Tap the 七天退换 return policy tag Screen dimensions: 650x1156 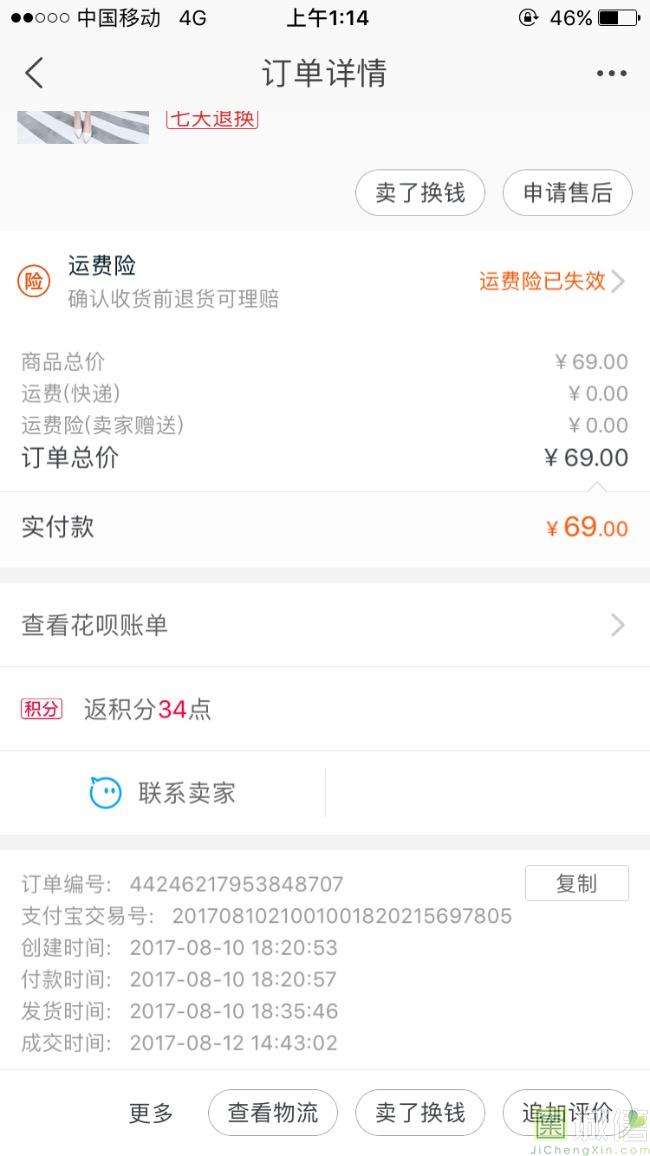(x=212, y=118)
